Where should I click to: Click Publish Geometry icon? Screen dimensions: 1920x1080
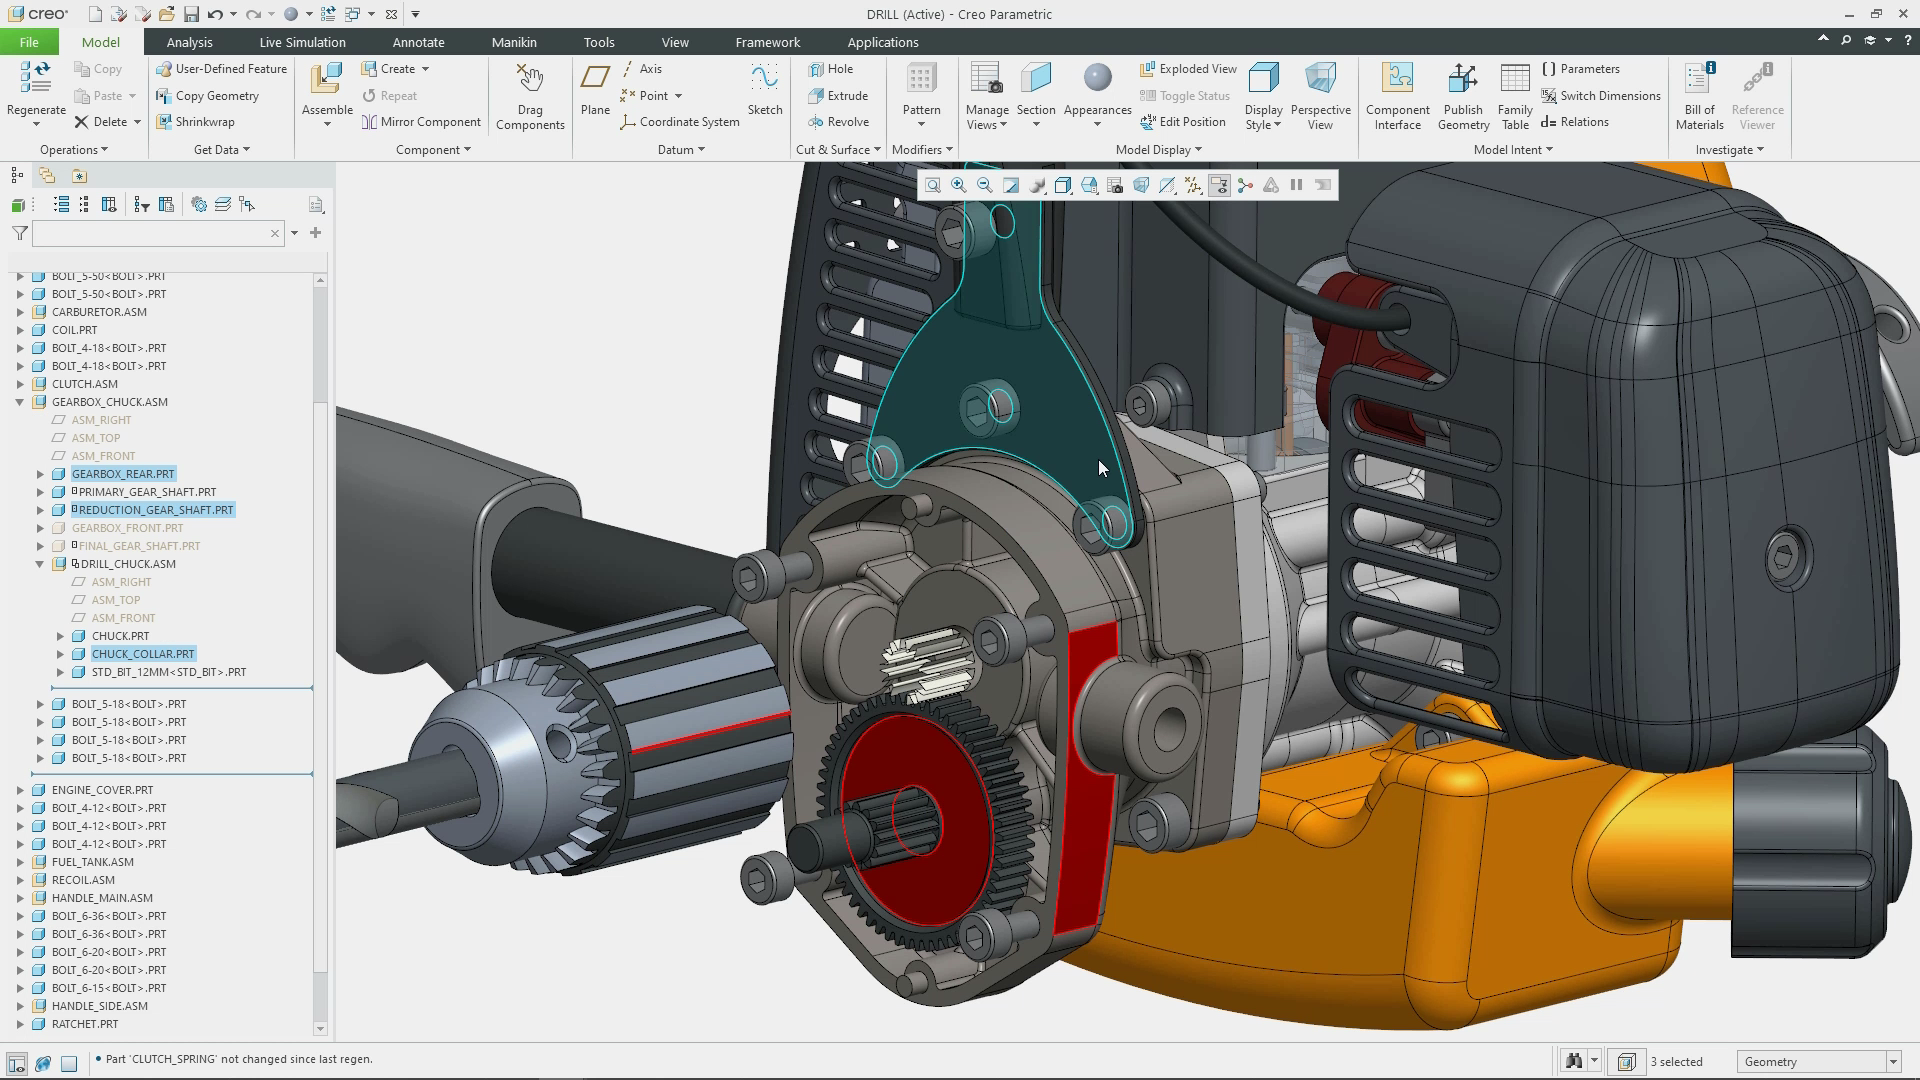[1463, 78]
